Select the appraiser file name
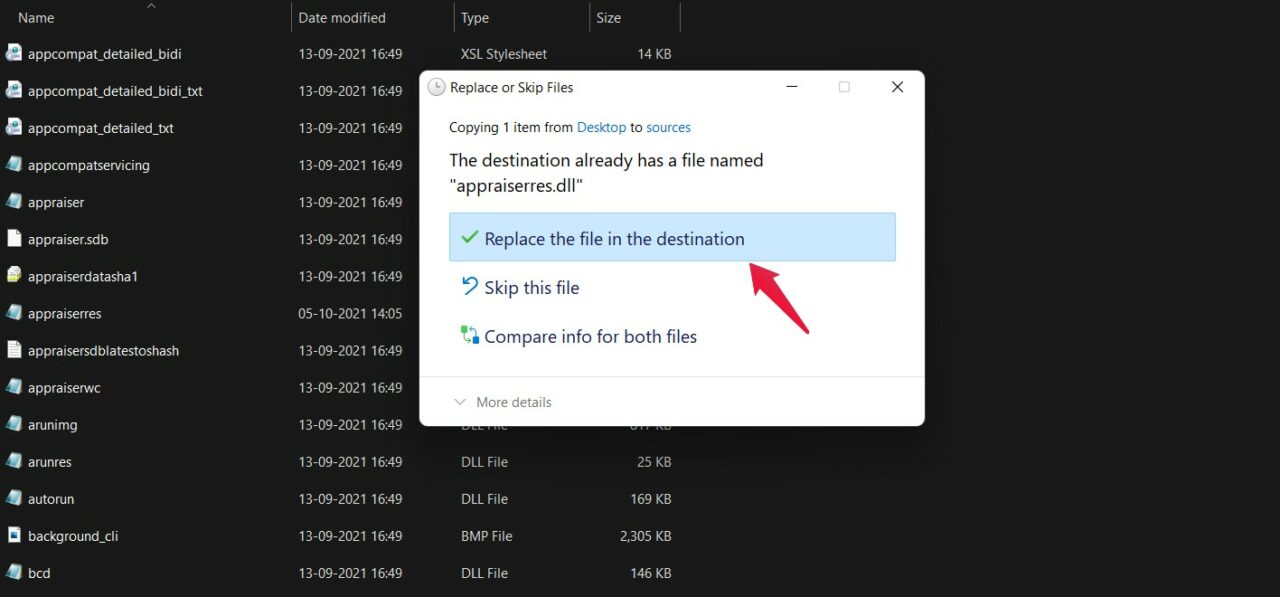This screenshot has width=1280, height=597. 56,202
